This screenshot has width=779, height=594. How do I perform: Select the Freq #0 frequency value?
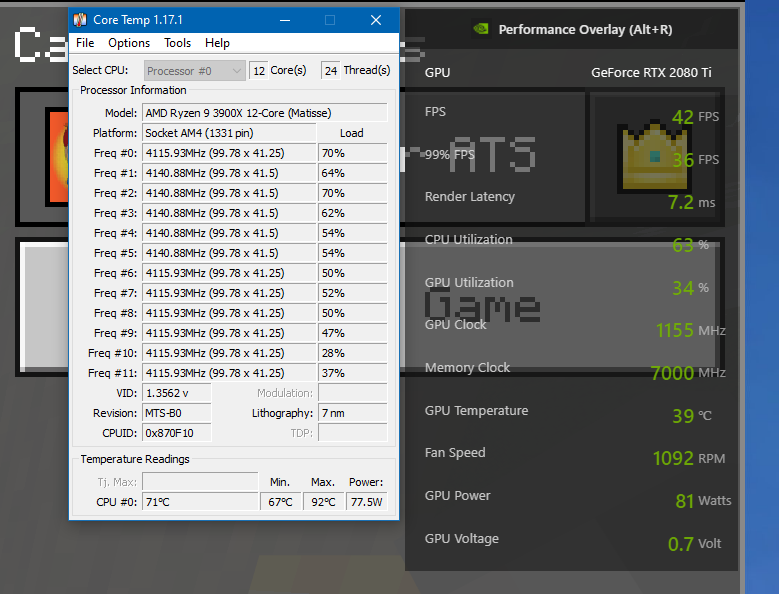pos(228,153)
